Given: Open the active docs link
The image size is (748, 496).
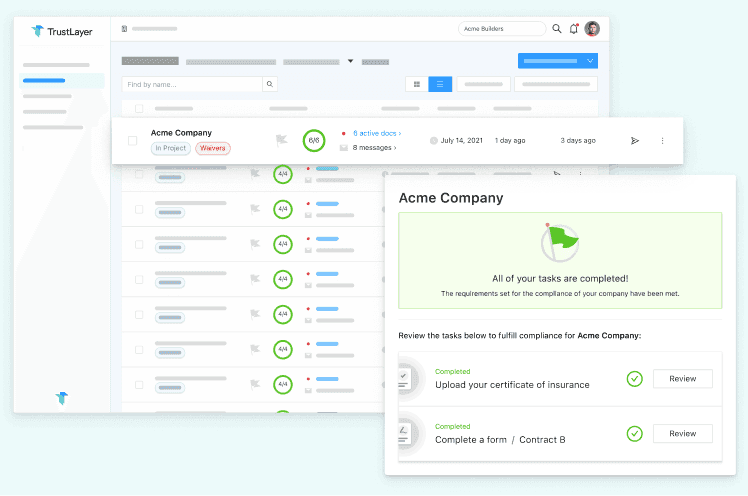Looking at the screenshot, I should click(377, 134).
